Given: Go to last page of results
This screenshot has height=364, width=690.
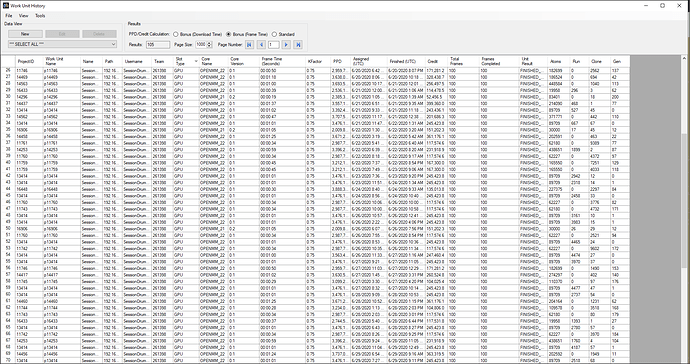Looking at the screenshot, I should [x=298, y=44].
